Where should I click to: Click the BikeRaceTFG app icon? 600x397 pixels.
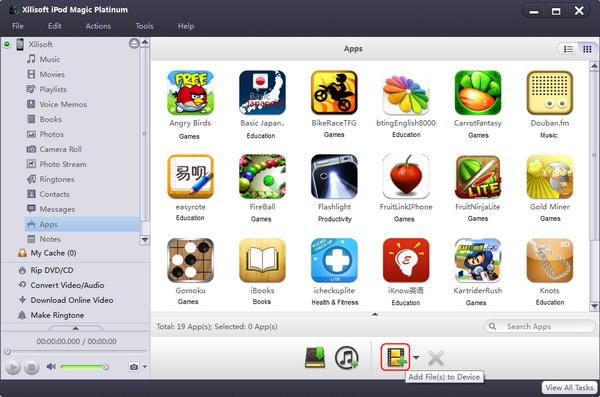[x=334, y=93]
